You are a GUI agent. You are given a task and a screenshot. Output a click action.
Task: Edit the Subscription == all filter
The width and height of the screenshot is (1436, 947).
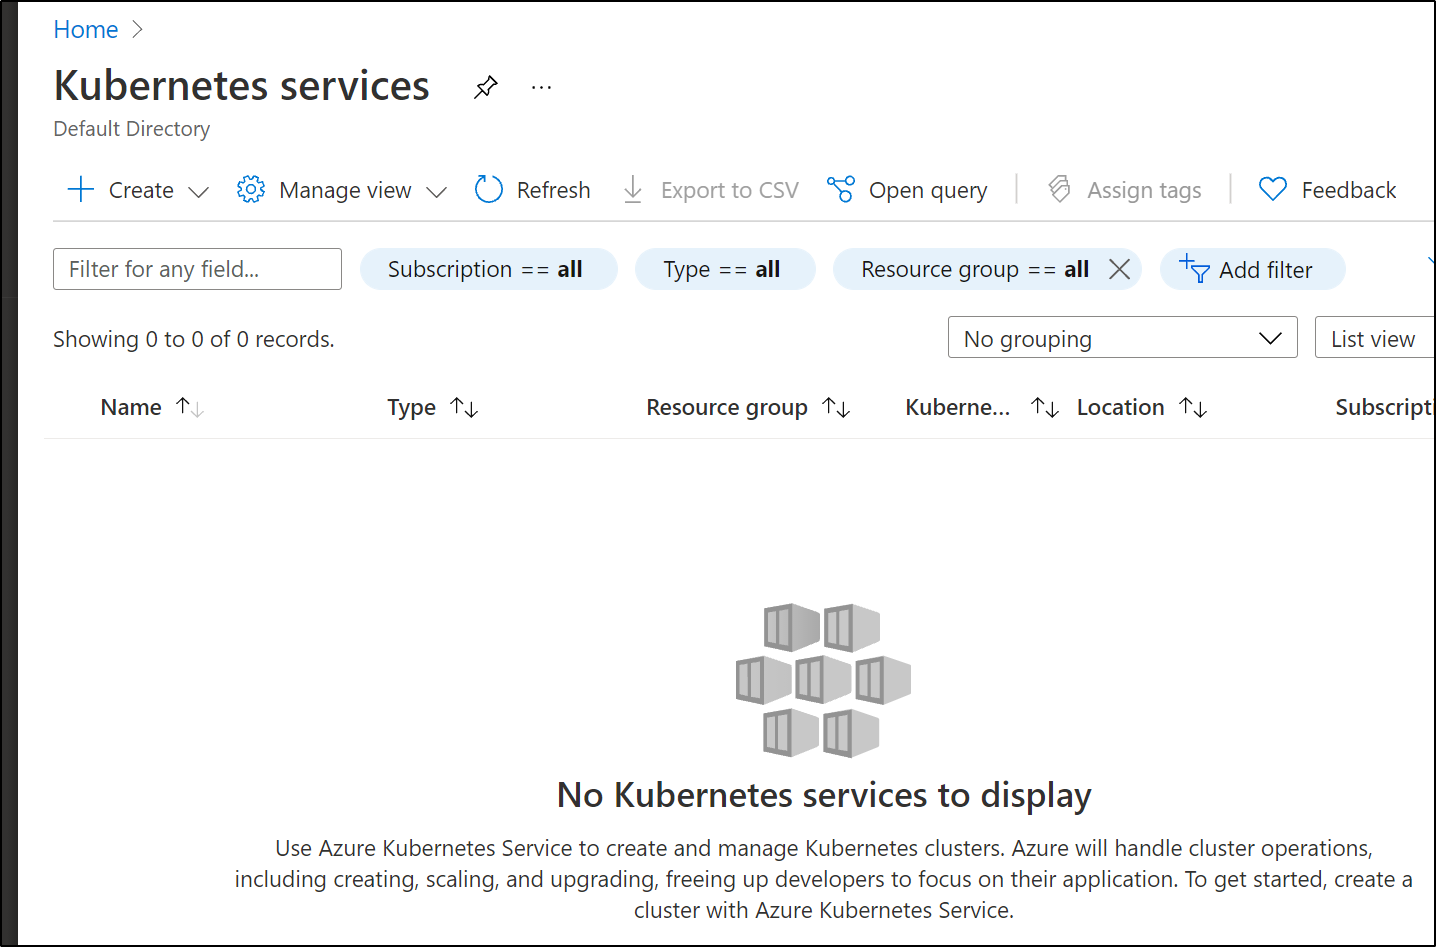489,269
